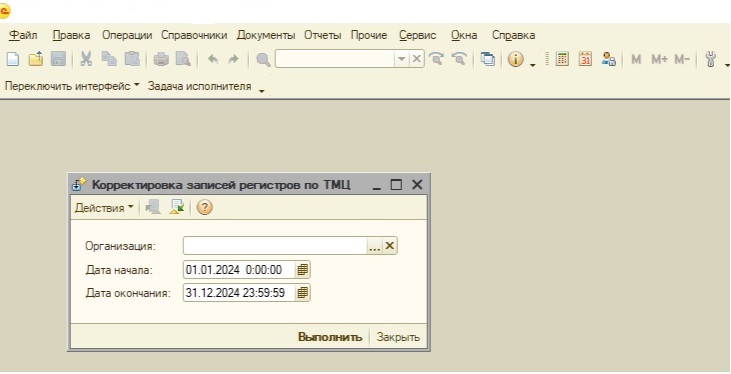Viewport: 731px width, 374px height.
Task: Expand the Действия dropdown menu
Action: [x=103, y=208]
